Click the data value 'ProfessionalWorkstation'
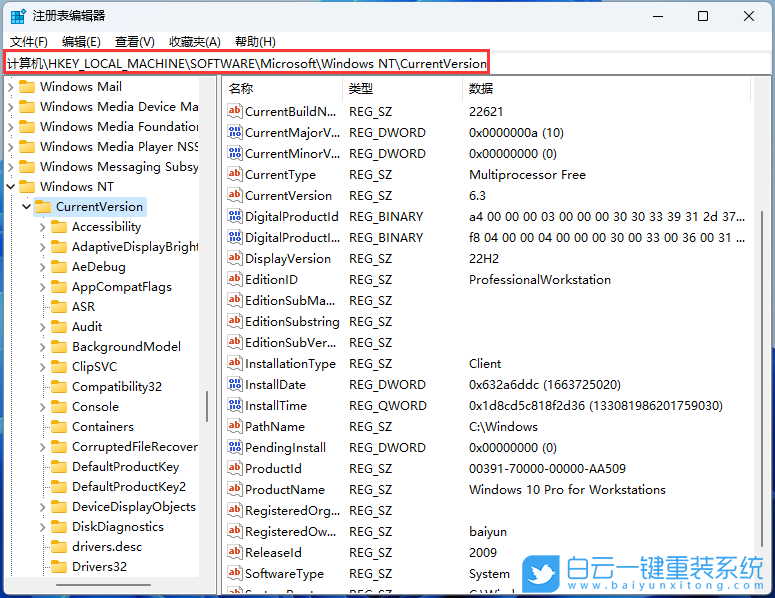The height and width of the screenshot is (598, 775). pos(540,280)
